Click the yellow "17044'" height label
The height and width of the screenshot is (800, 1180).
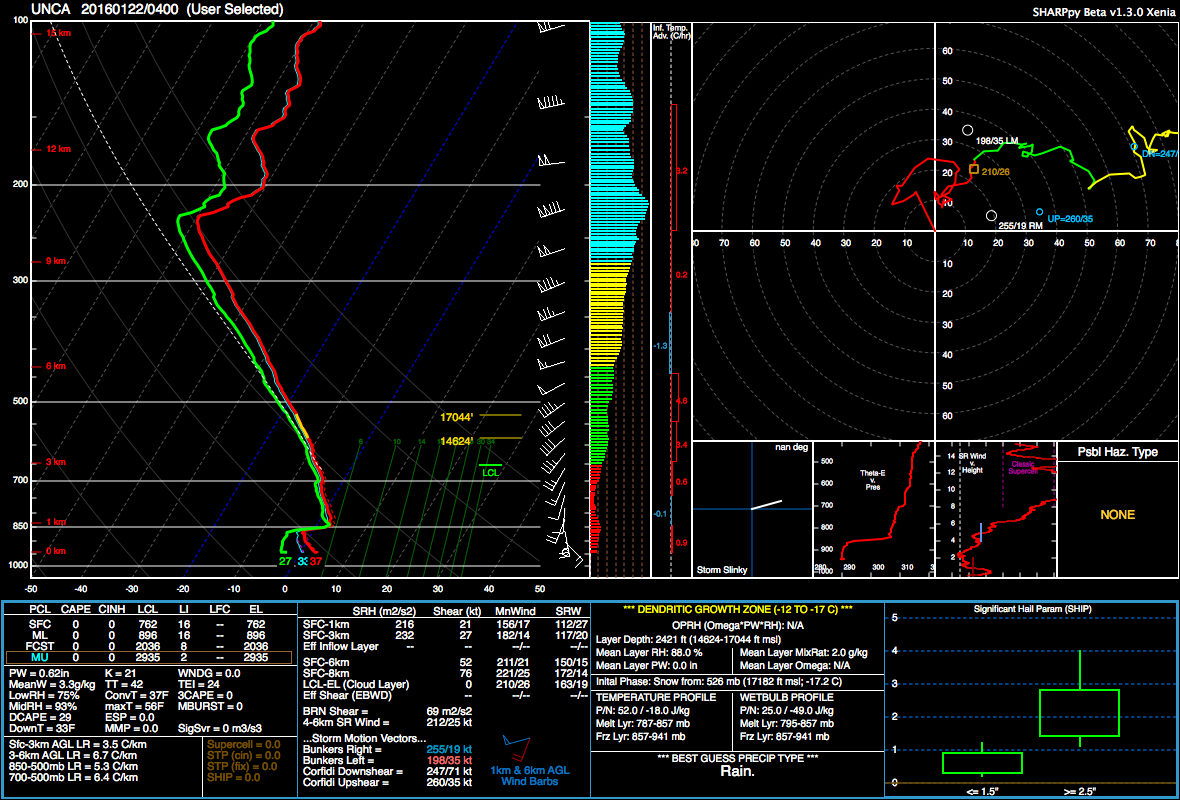pos(457,417)
